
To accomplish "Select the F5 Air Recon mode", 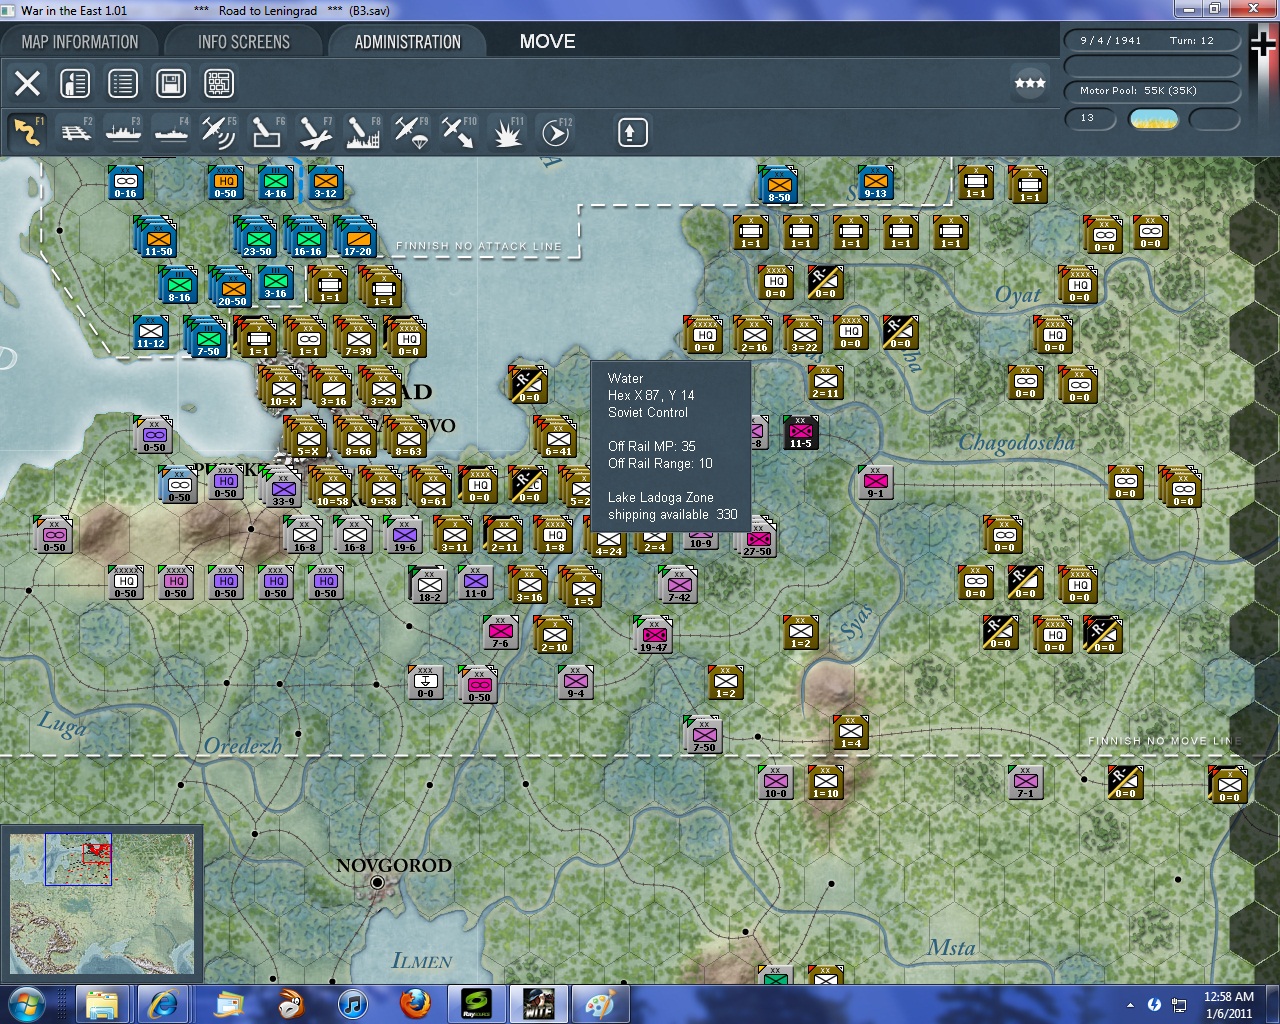I will coord(219,132).
